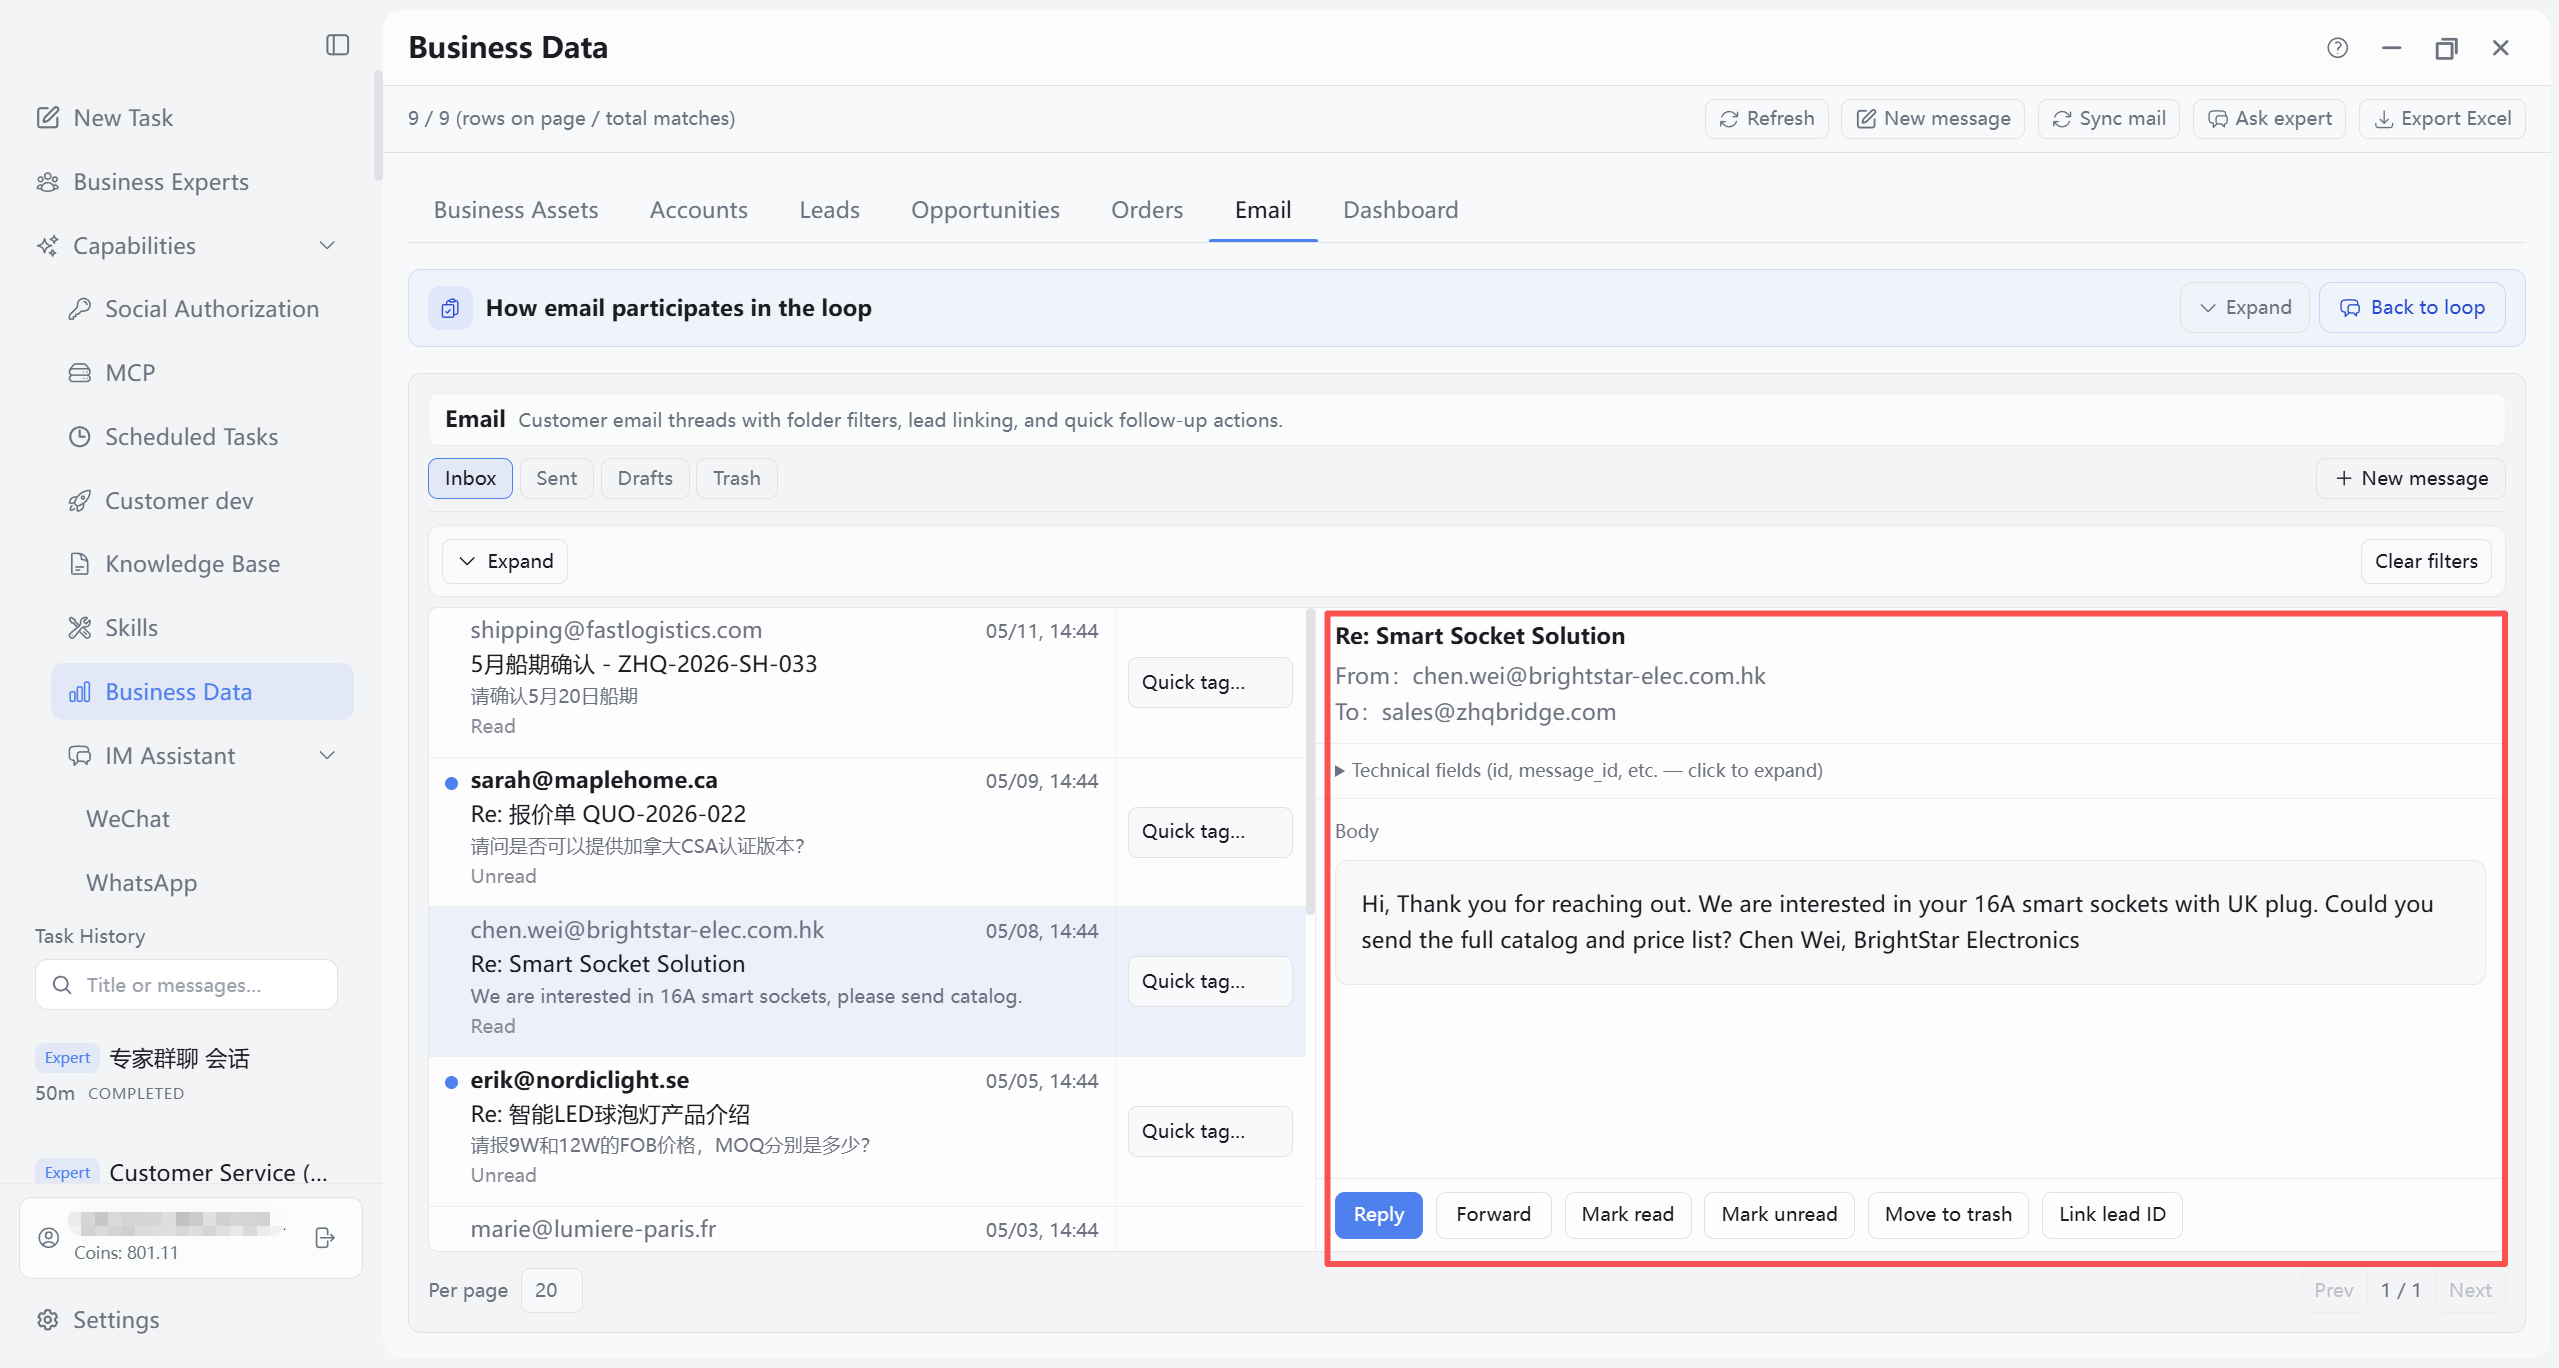Expand Technical fields disclosure triangle

click(1340, 771)
